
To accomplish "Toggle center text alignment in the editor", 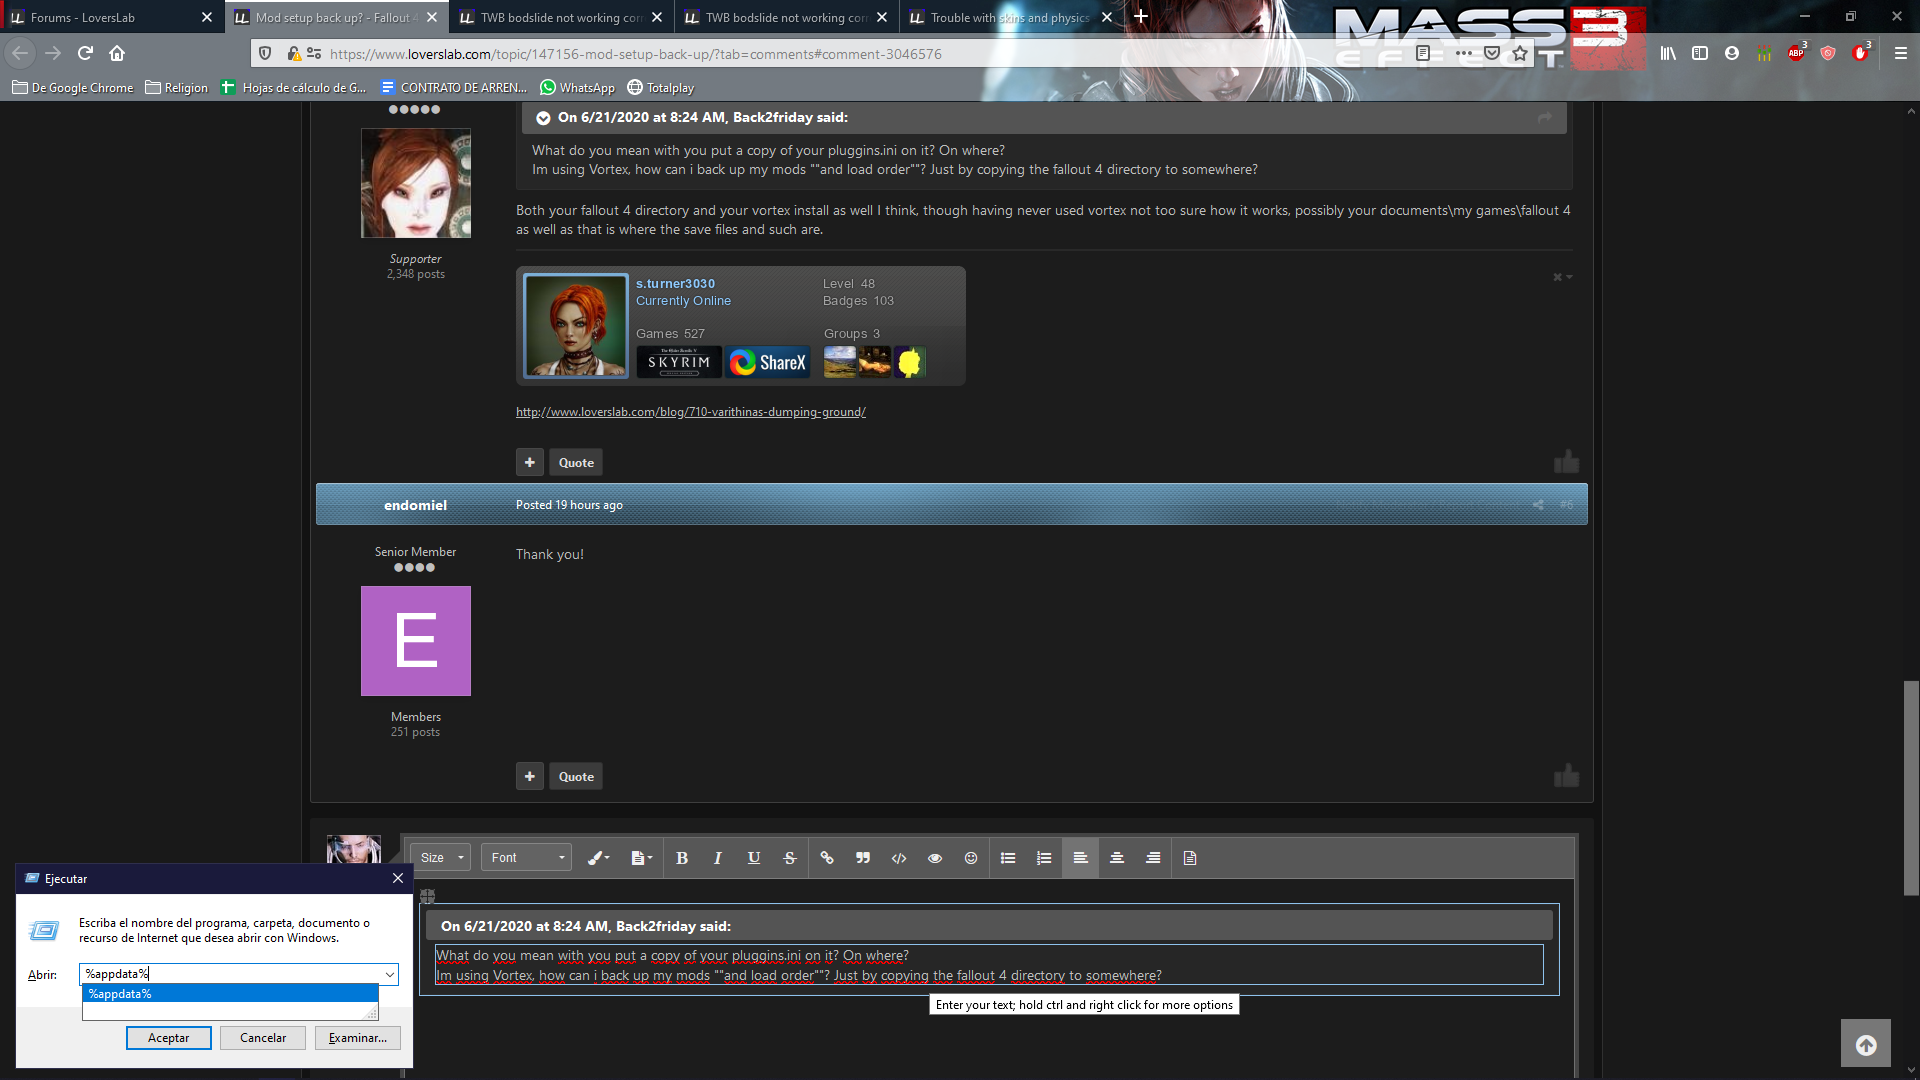I will [x=1117, y=858].
